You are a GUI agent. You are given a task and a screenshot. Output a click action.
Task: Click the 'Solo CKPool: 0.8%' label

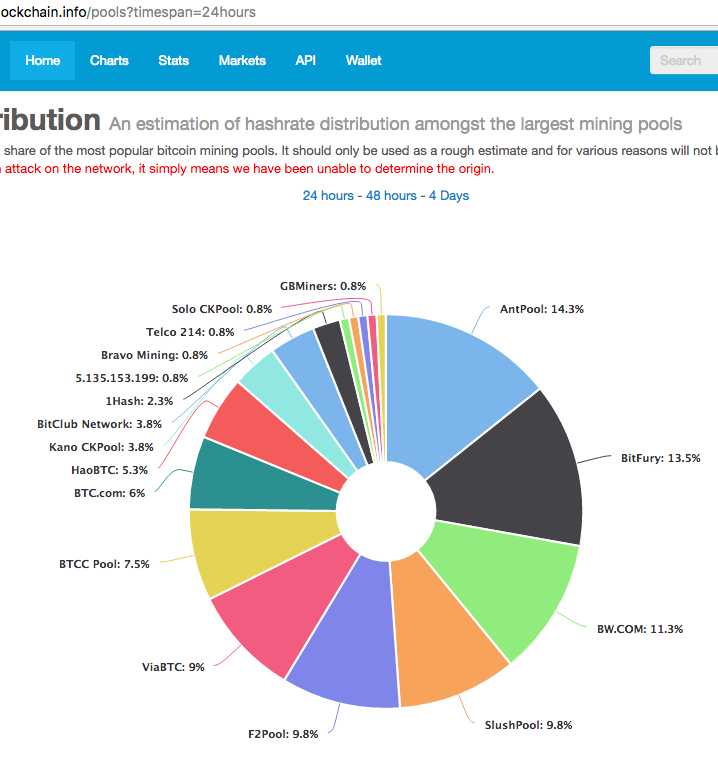tap(222, 309)
